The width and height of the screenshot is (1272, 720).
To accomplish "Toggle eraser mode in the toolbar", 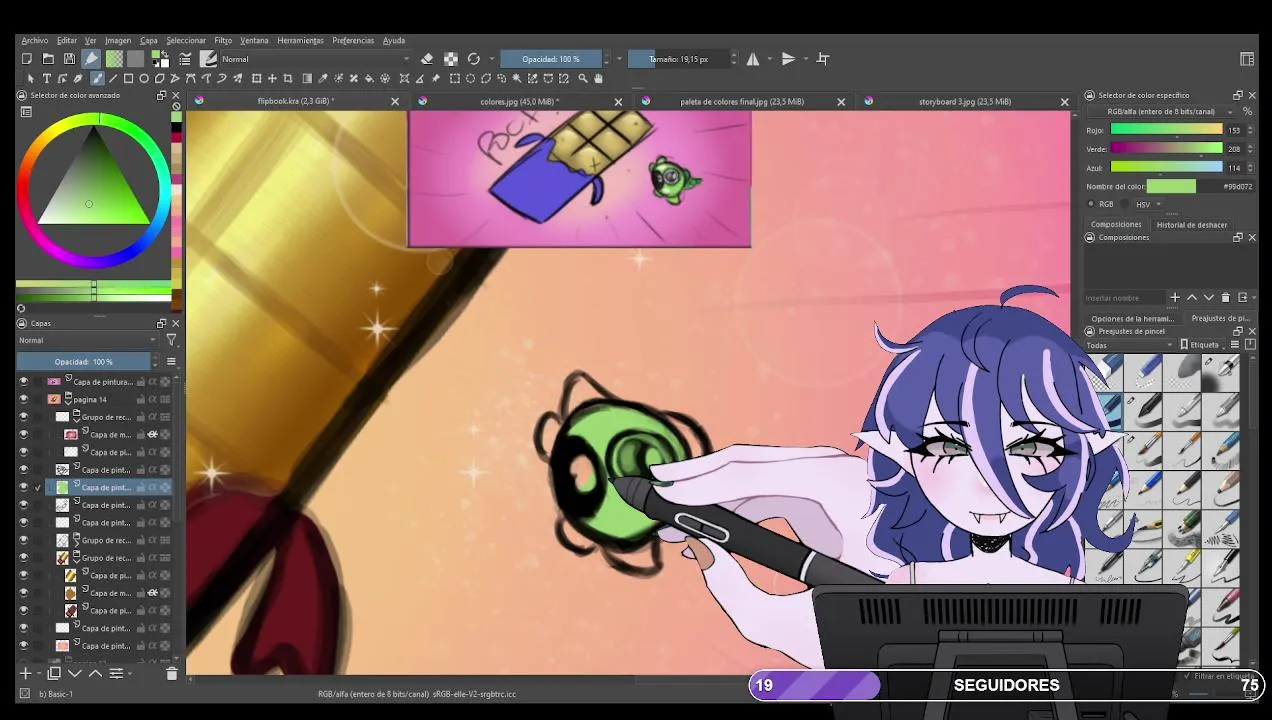I will click(x=427, y=59).
